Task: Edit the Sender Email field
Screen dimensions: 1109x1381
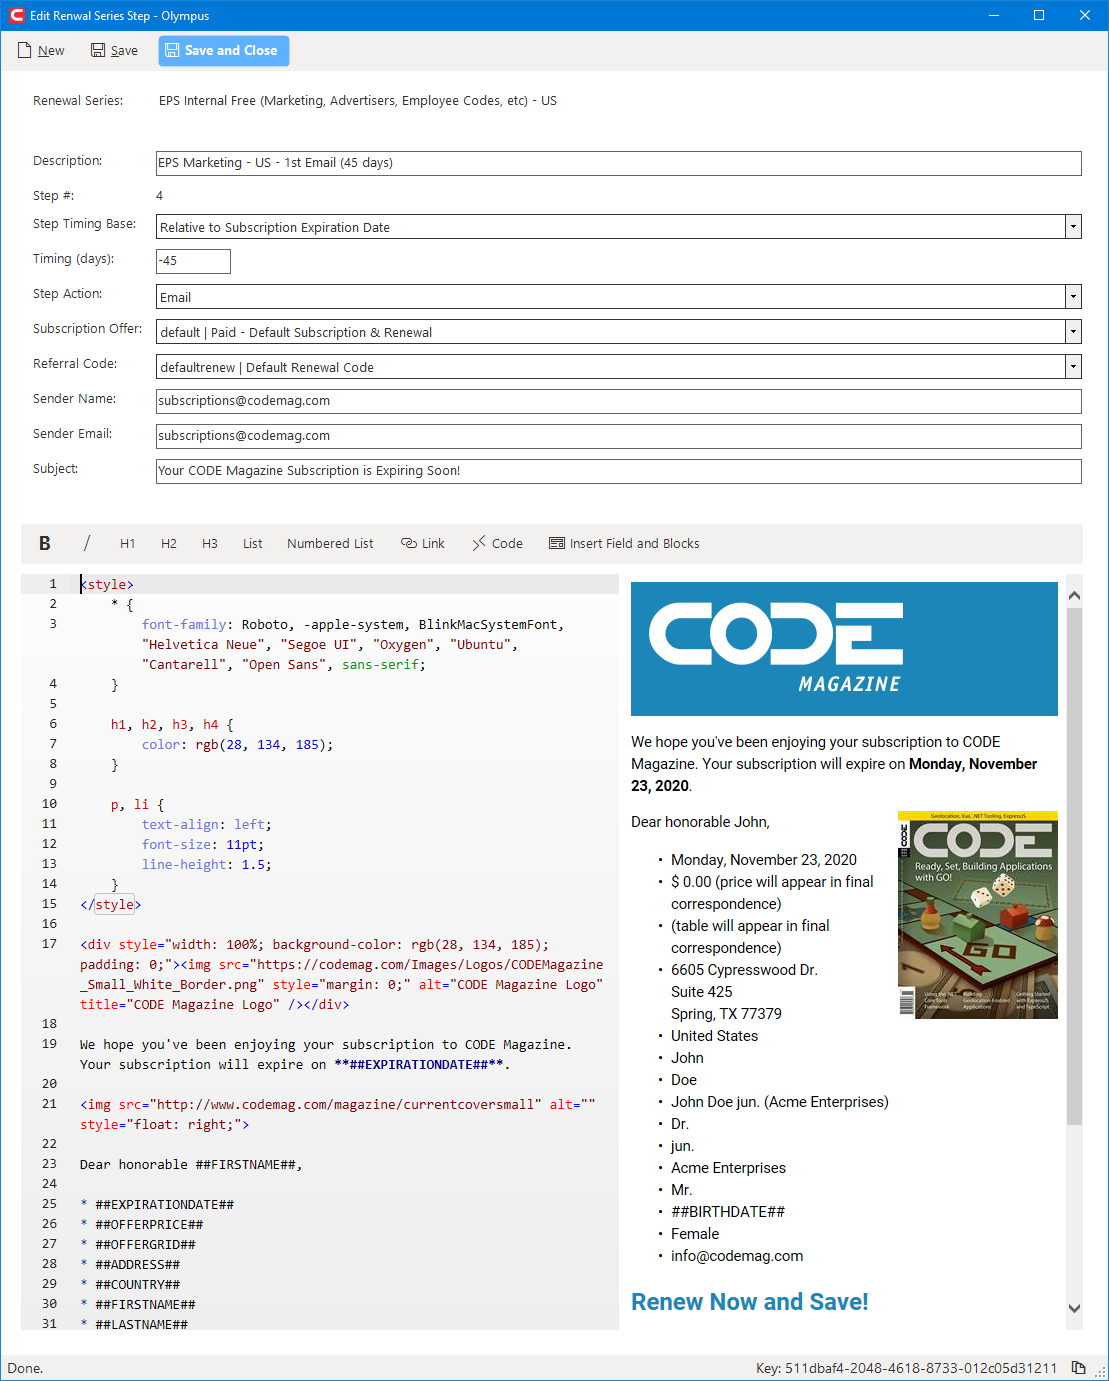Action: 618,436
